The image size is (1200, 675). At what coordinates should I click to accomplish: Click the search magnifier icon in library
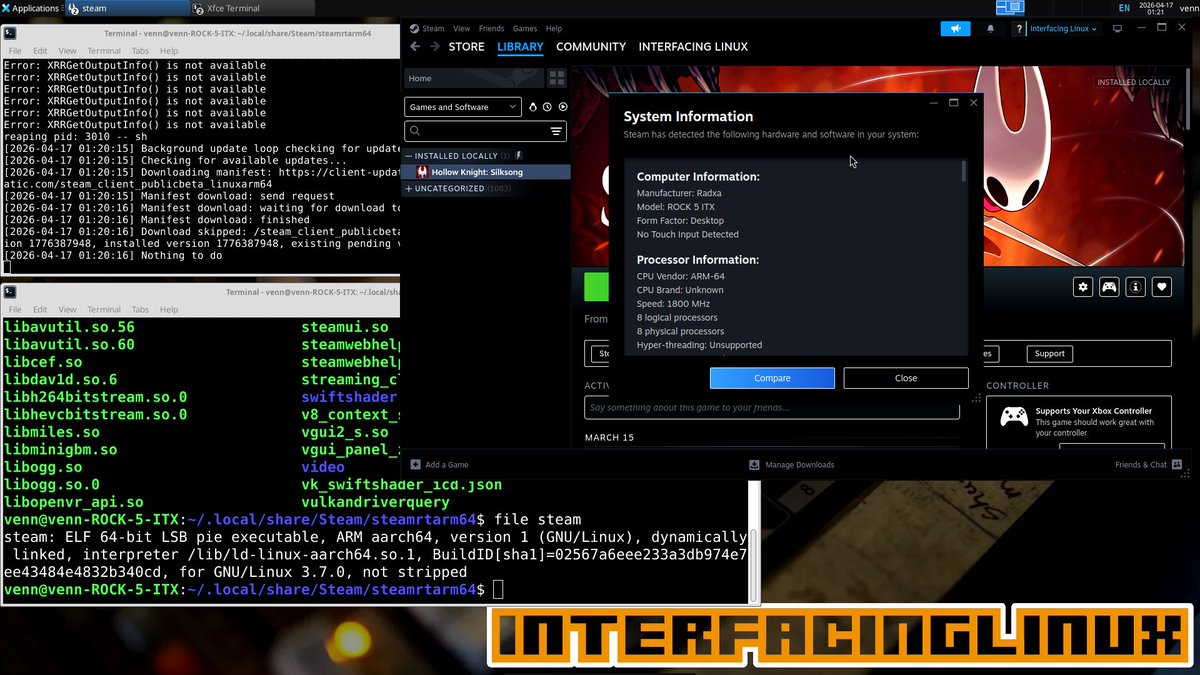tap(415, 131)
